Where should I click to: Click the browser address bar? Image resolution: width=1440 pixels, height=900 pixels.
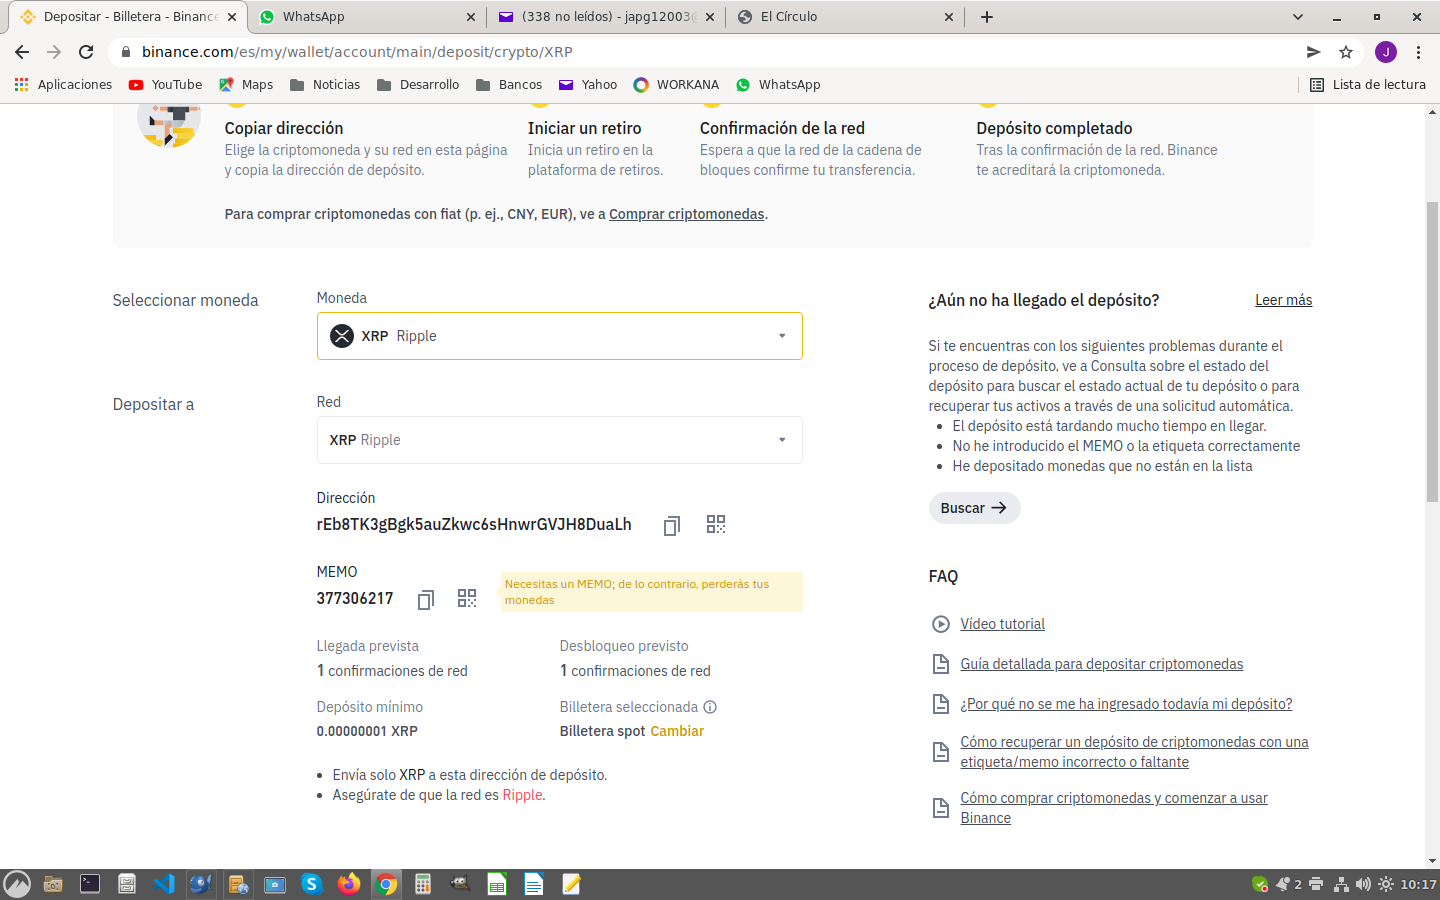[700, 52]
